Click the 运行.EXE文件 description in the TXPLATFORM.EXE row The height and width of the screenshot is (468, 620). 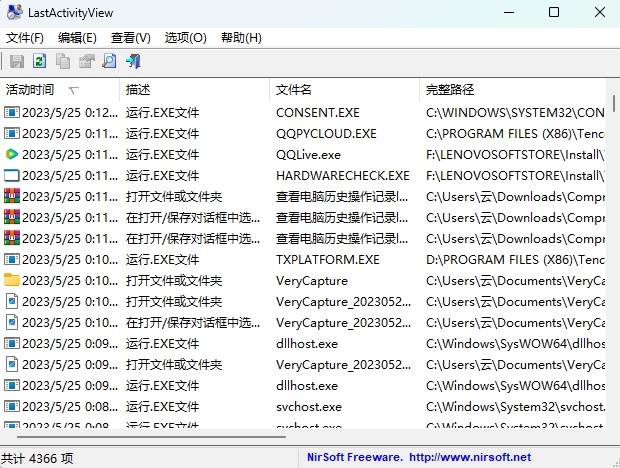[163, 260]
